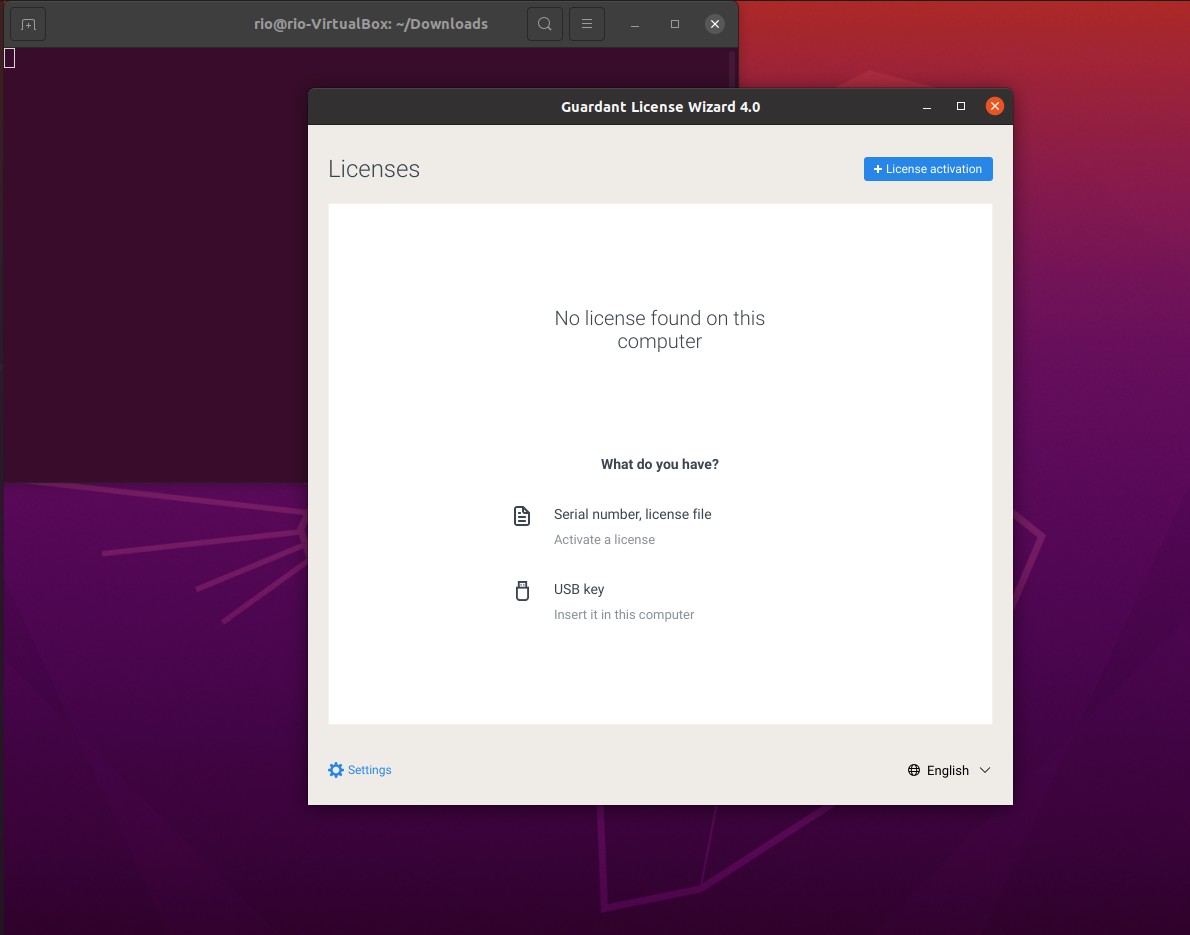Image resolution: width=1190 pixels, height=935 pixels.
Task: Maximize the Guardant License Wizard window
Action: pyautogui.click(x=961, y=106)
